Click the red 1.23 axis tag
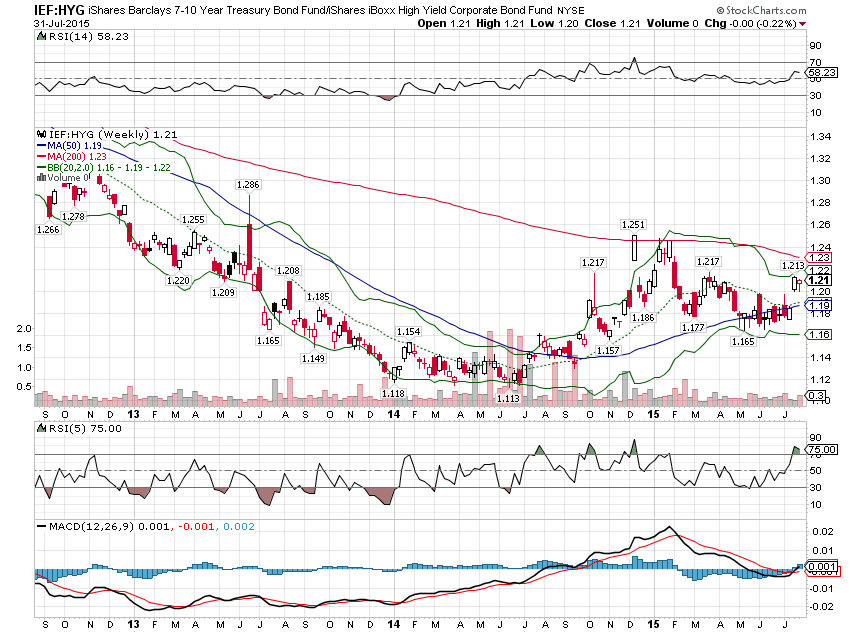850x633 pixels. click(x=820, y=257)
